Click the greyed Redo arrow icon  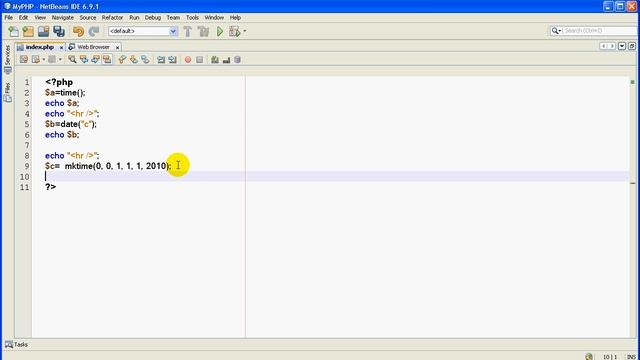coord(94,31)
